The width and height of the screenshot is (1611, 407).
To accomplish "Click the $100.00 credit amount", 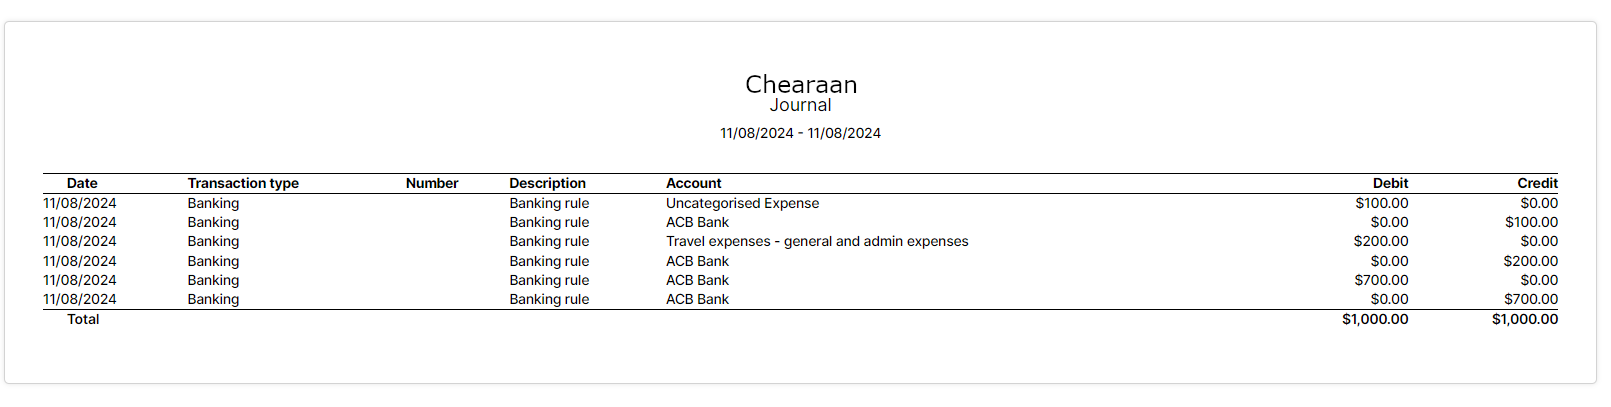I will [x=1531, y=222].
